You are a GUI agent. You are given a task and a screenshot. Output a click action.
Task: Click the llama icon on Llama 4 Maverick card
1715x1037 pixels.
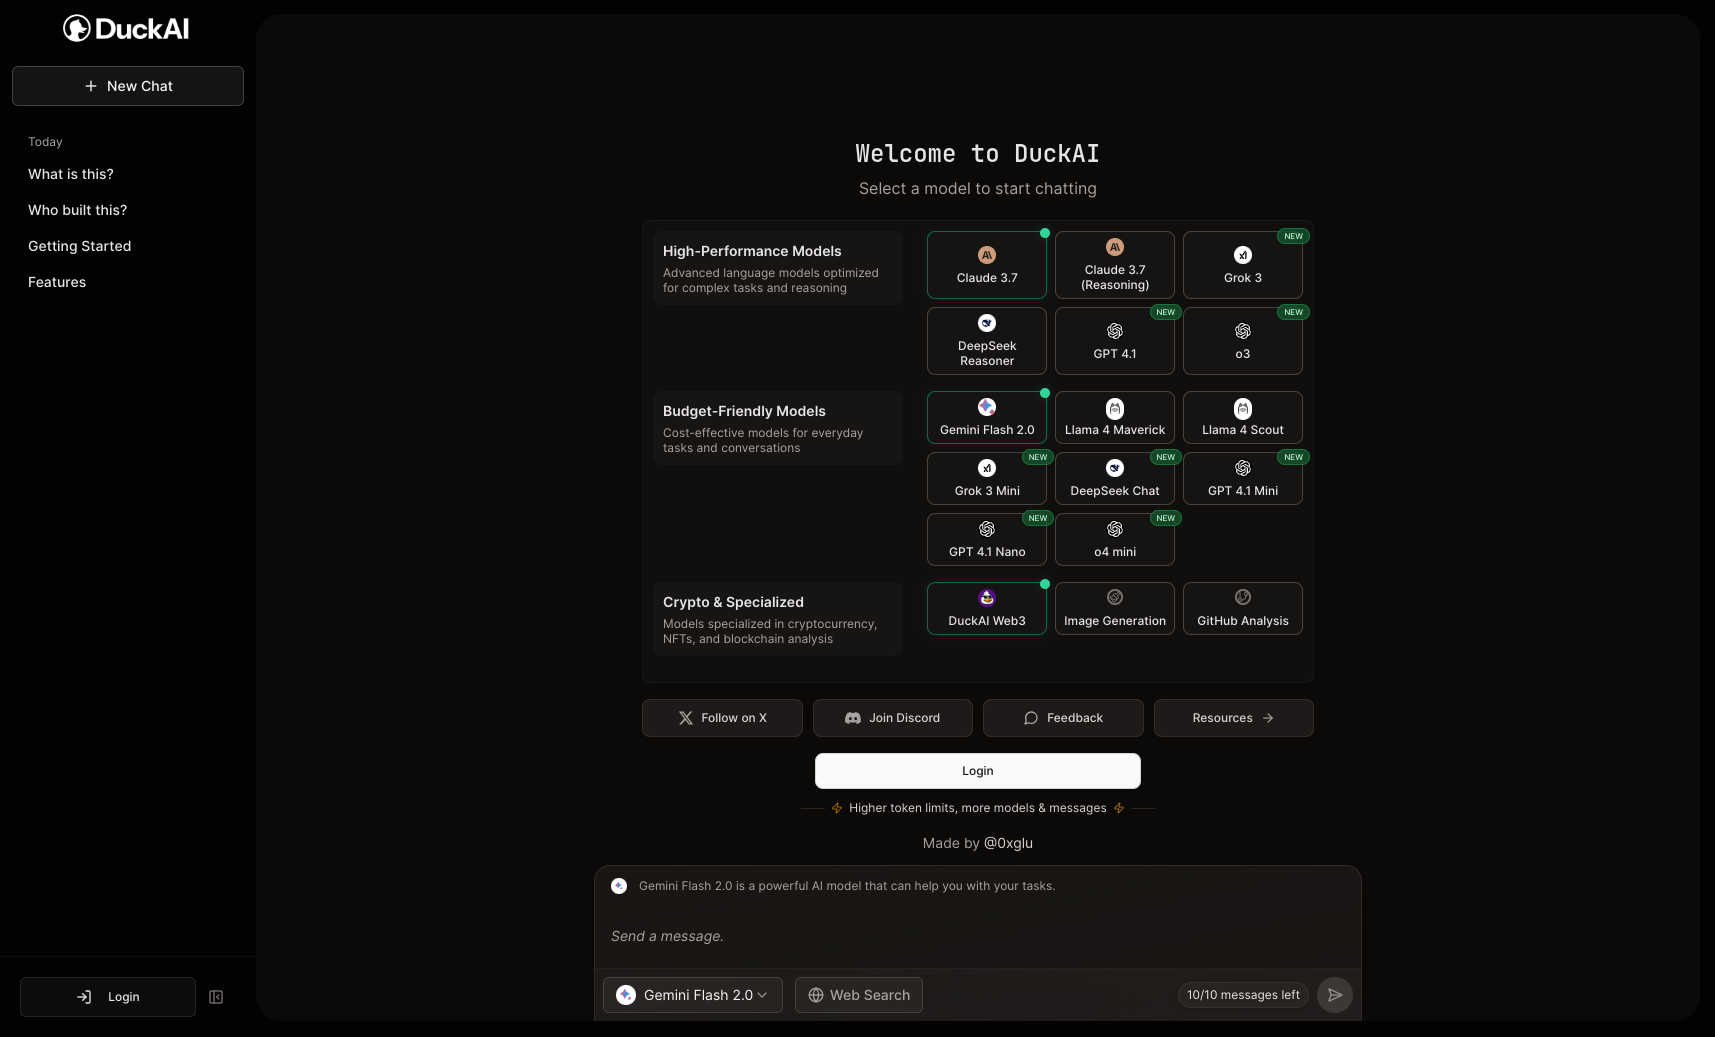click(1115, 408)
